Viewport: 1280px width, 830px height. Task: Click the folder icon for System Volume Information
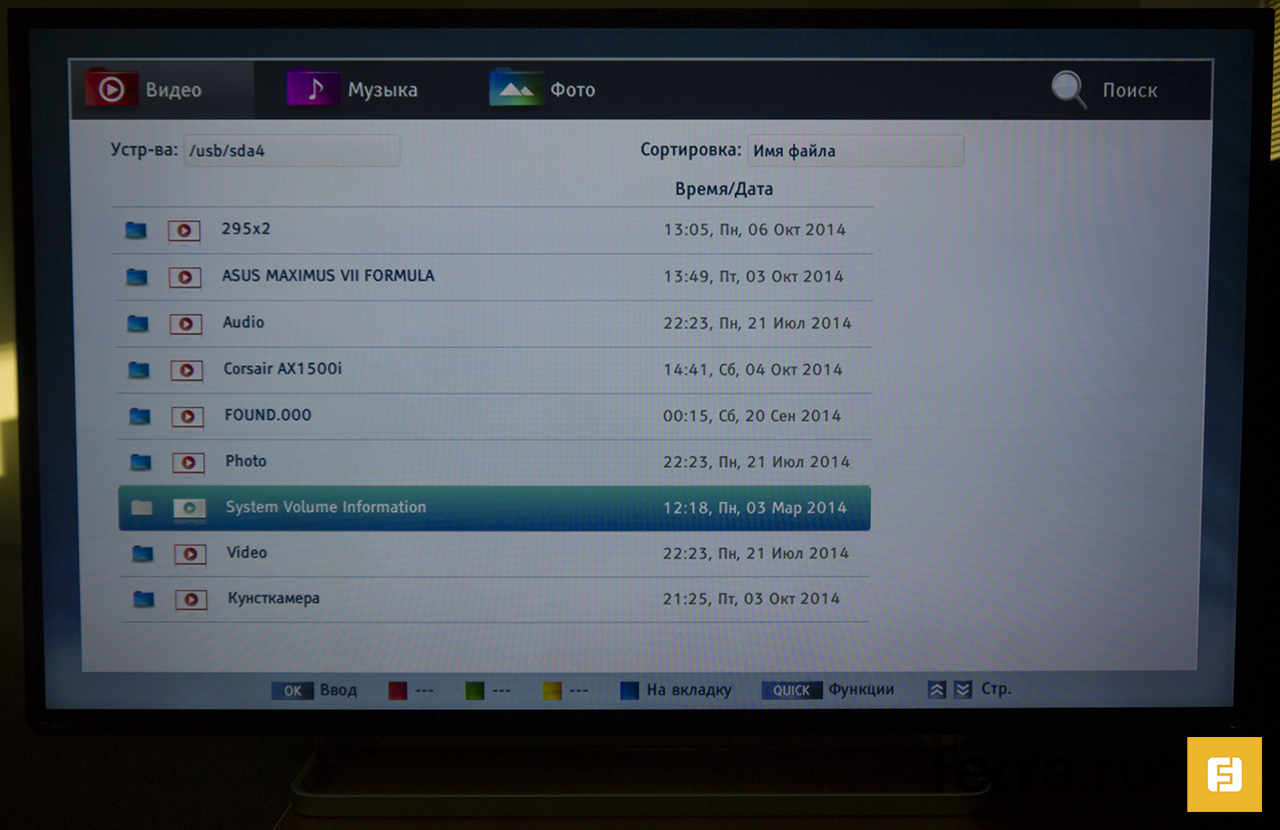142,509
